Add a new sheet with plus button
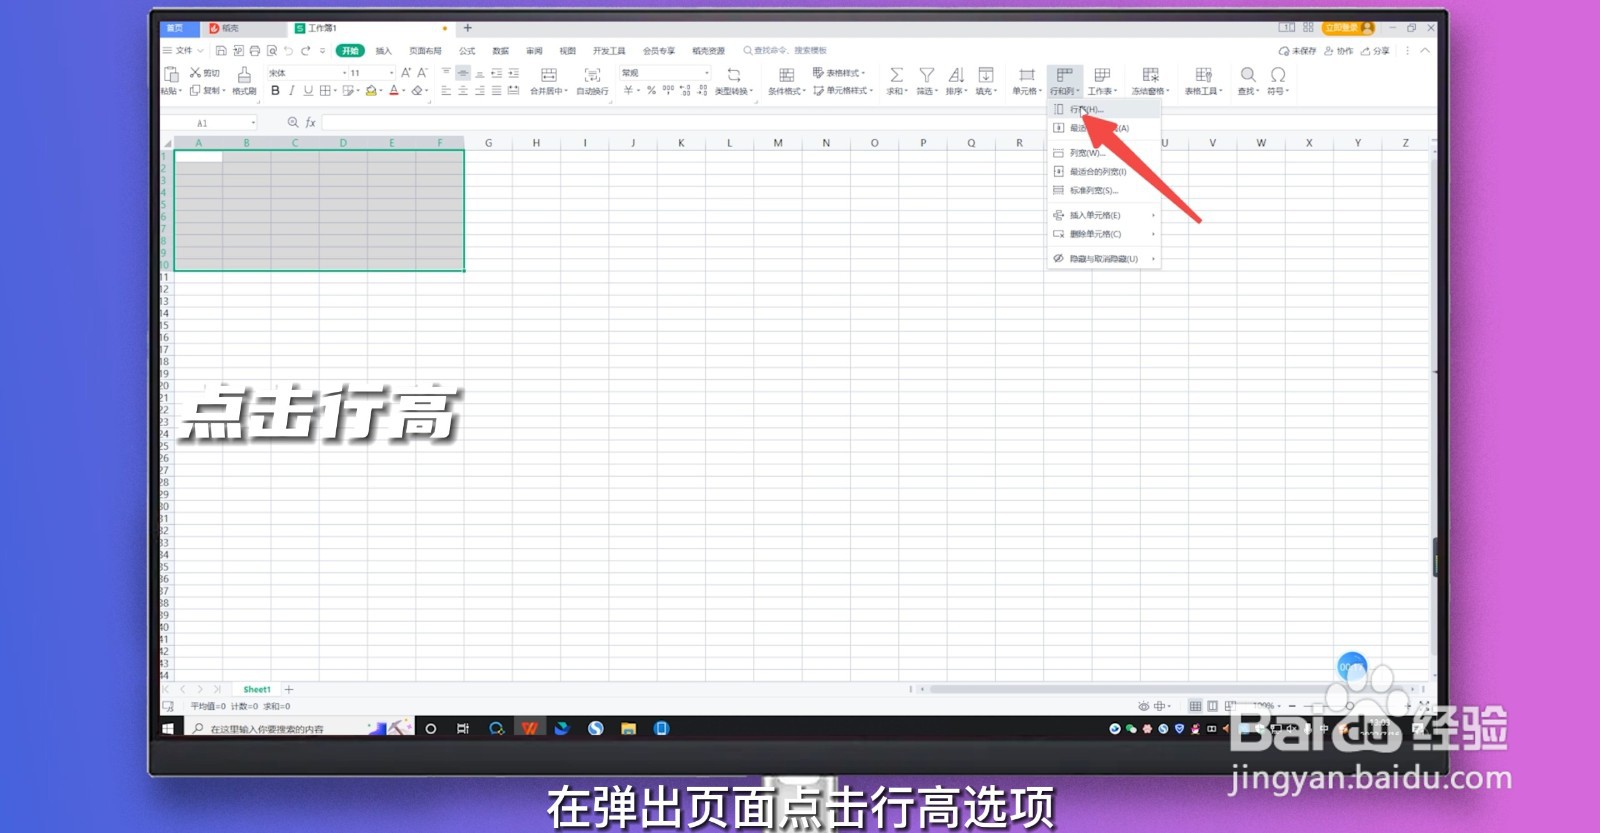Screen dimensions: 1600x833 click(x=289, y=690)
